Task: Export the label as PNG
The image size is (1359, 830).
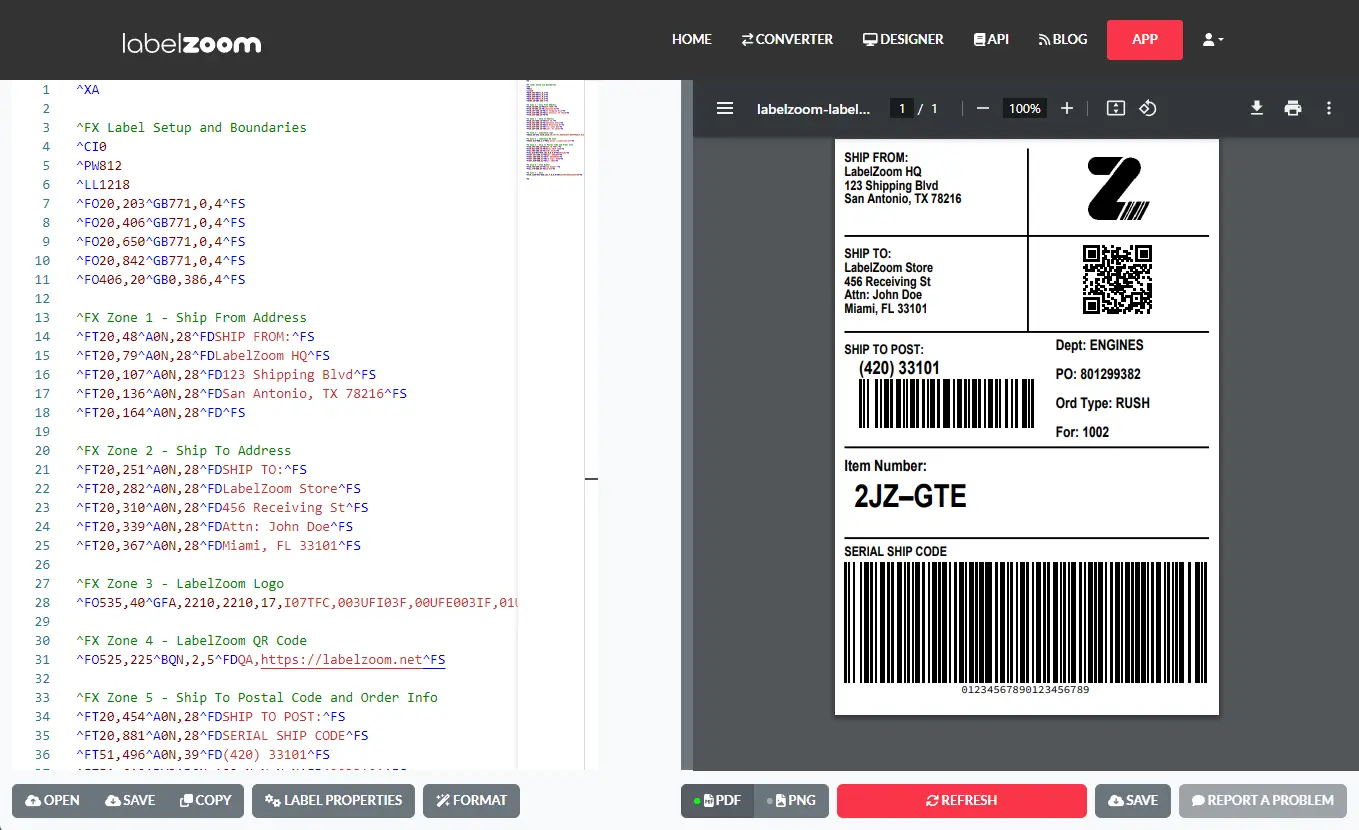Action: coord(791,800)
